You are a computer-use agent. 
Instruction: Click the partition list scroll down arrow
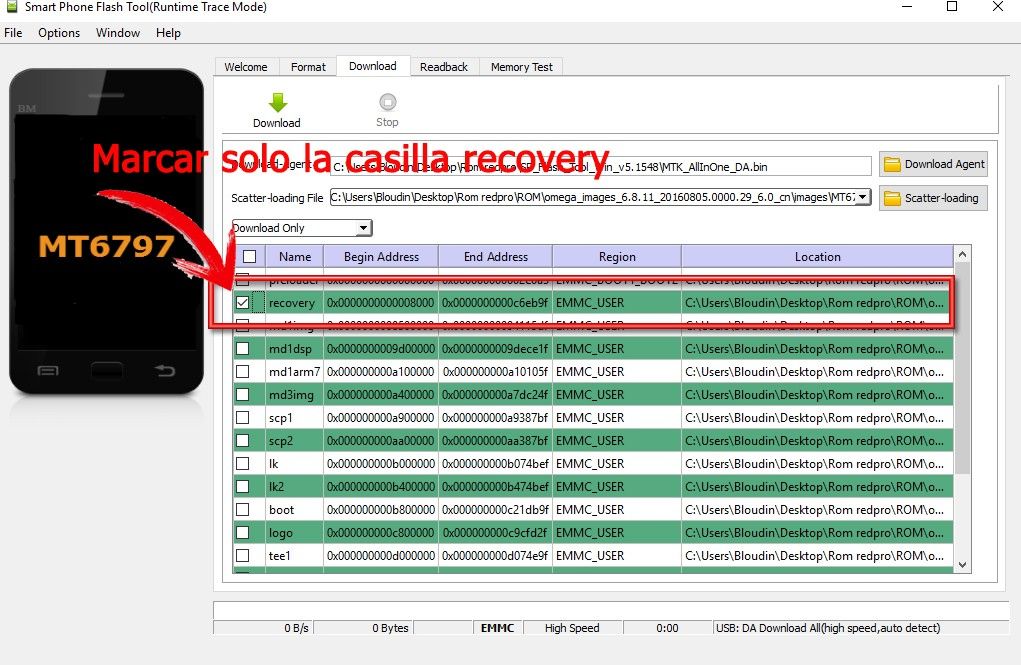click(962, 565)
